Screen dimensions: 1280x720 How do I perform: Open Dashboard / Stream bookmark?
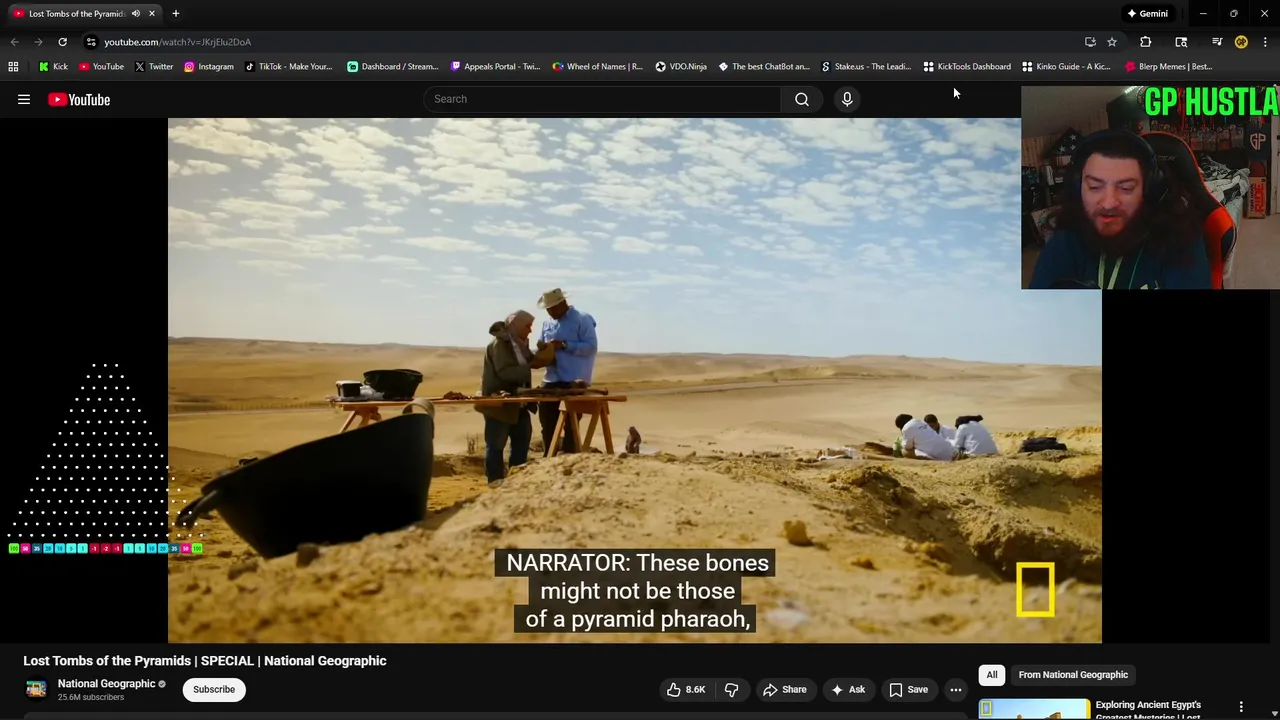point(393,67)
